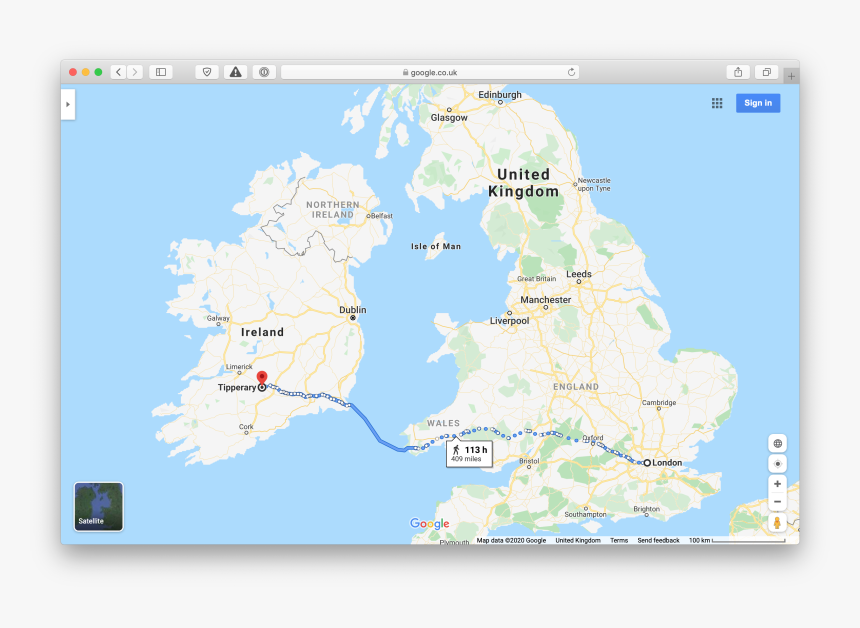
Task: Select the Edinburgh map label
Action: (x=500, y=94)
